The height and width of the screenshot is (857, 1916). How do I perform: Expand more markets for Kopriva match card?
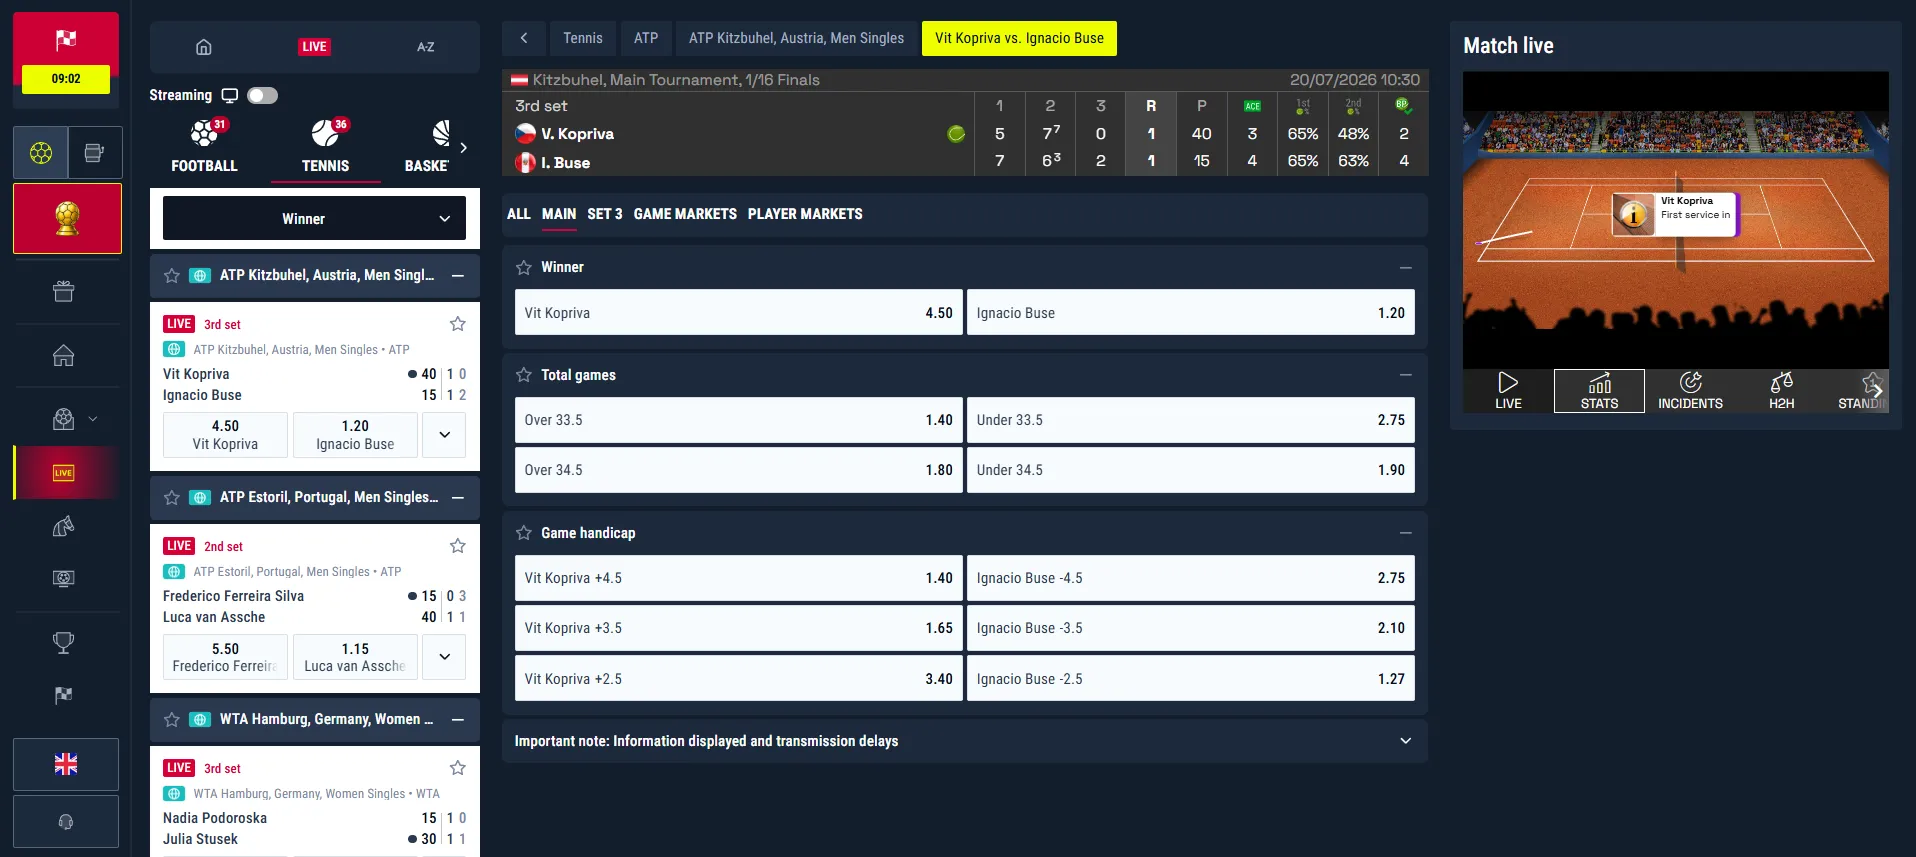tap(444, 435)
